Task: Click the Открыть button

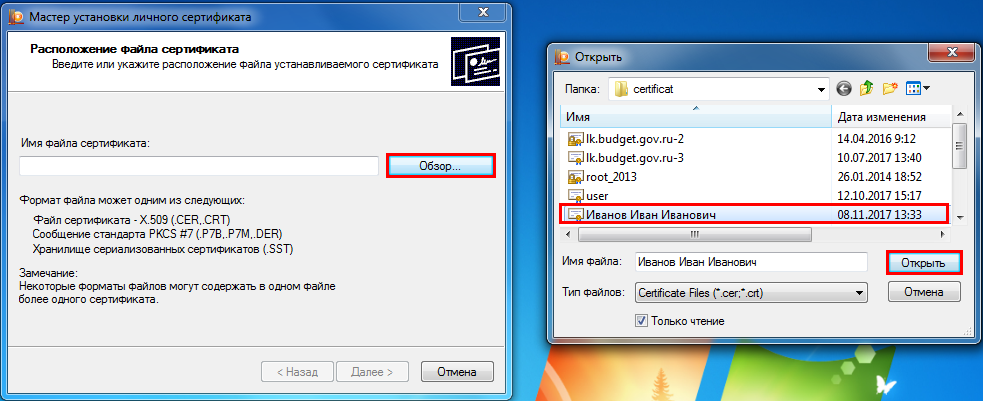Action: pos(923,263)
